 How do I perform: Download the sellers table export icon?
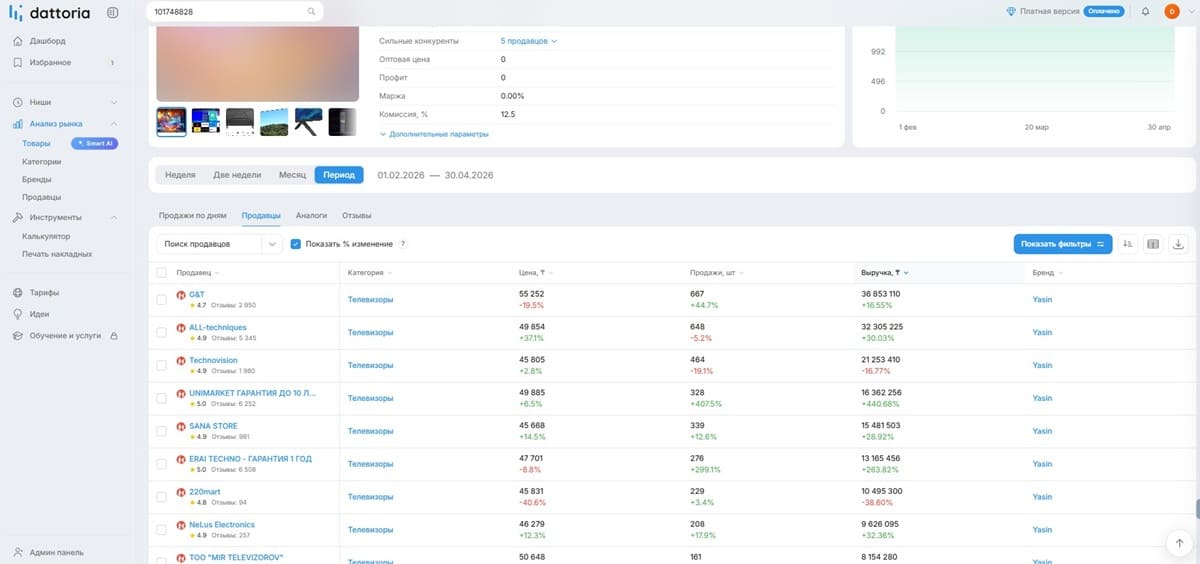(x=1179, y=244)
